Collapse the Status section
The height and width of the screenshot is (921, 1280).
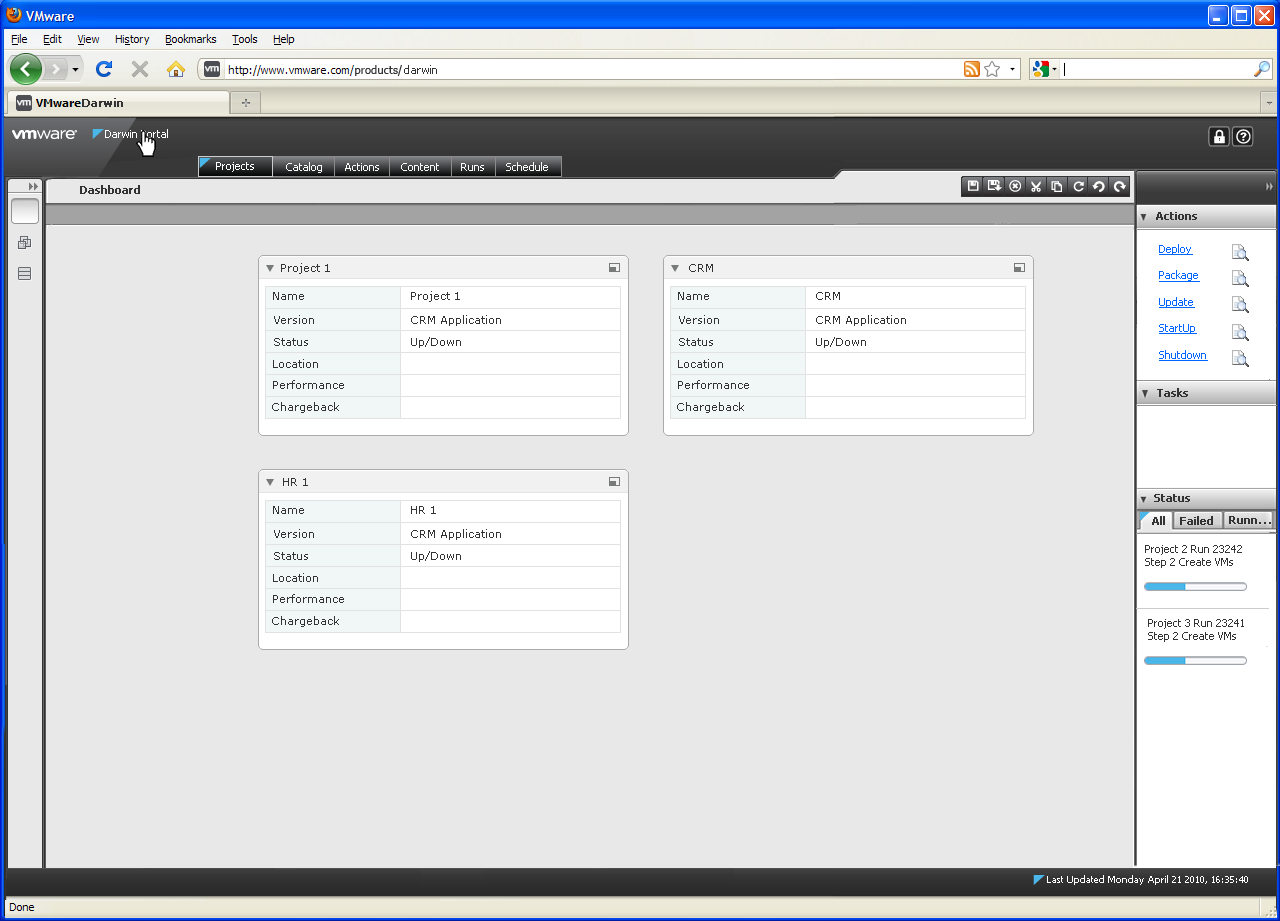tap(1145, 498)
